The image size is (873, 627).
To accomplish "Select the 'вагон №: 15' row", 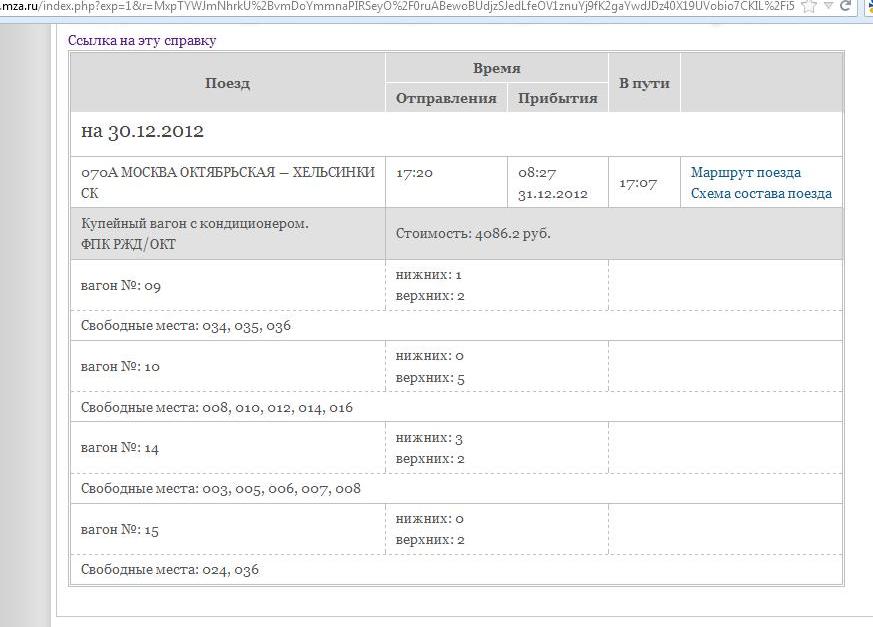I will (120, 530).
